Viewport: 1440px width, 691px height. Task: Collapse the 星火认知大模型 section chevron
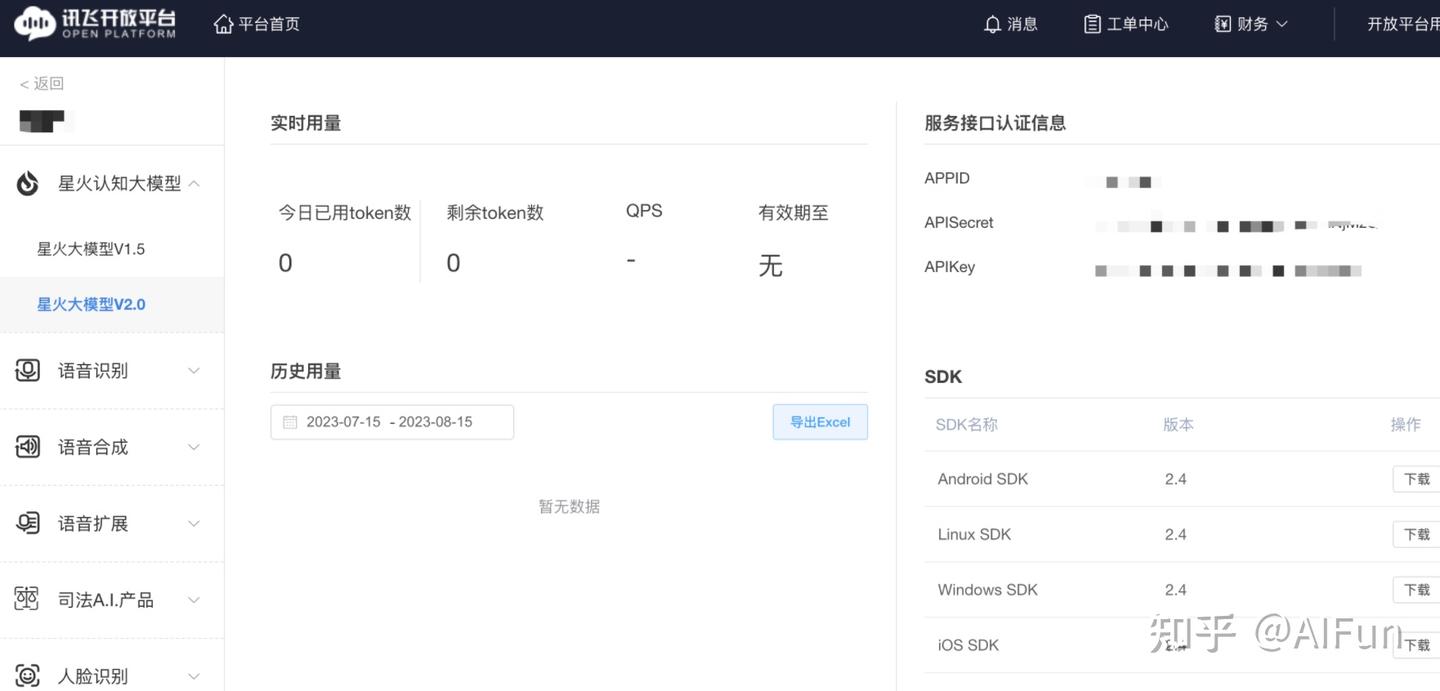pos(194,183)
